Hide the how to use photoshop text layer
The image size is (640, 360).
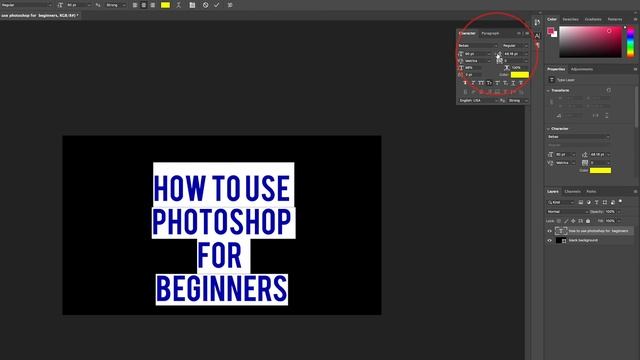549,231
